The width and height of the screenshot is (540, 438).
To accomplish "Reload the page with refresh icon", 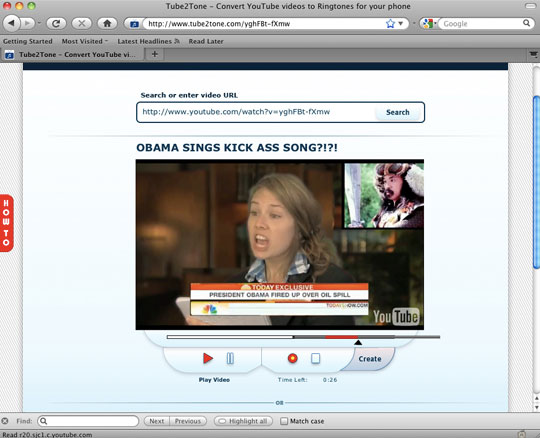I will (56, 23).
